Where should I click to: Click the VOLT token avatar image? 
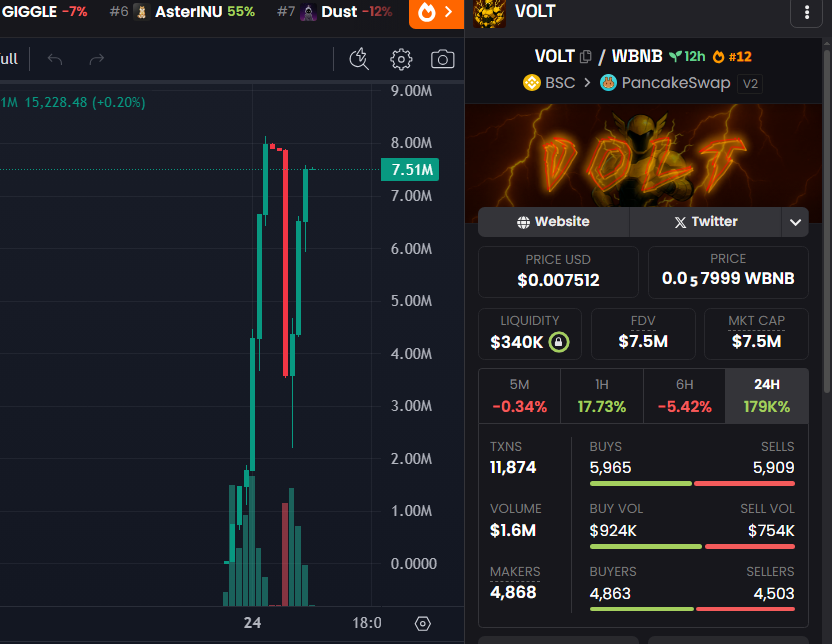pos(489,14)
